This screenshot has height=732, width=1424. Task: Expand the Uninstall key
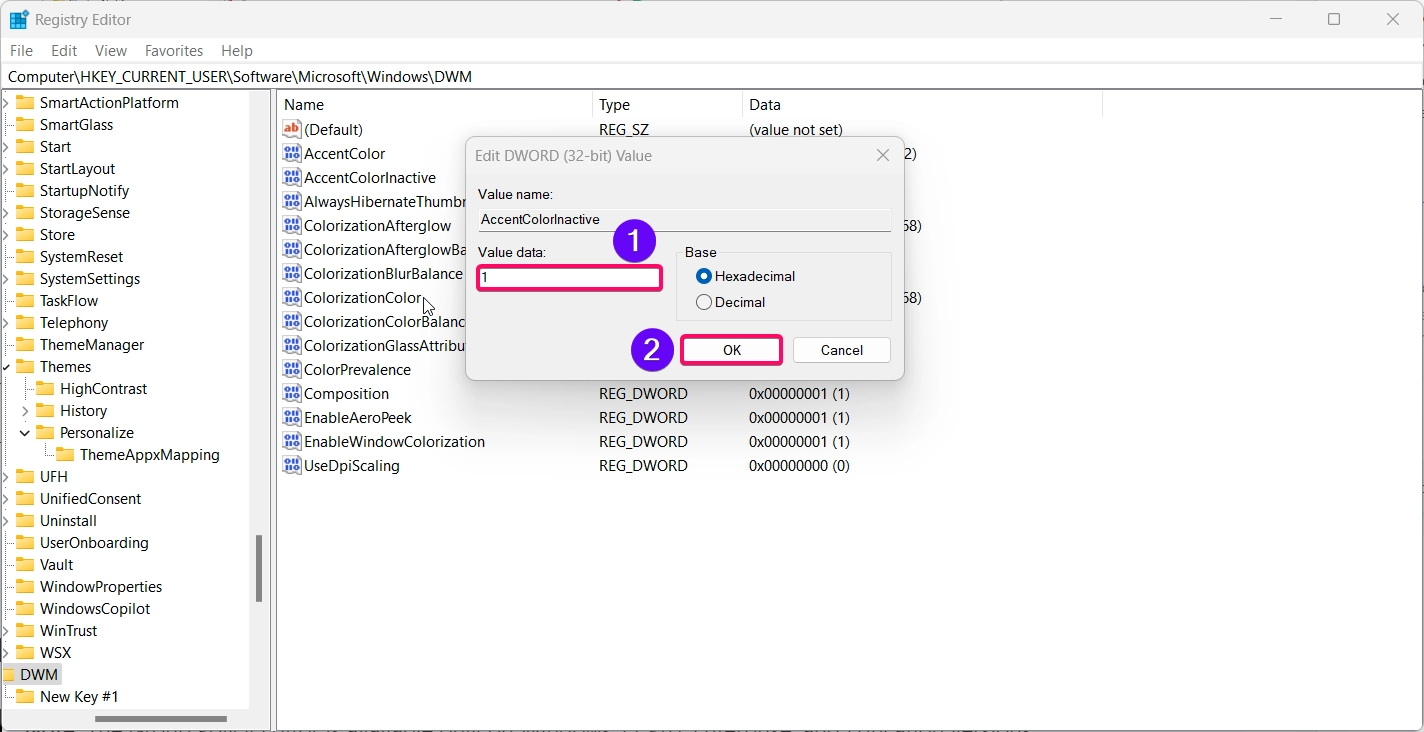point(6,520)
